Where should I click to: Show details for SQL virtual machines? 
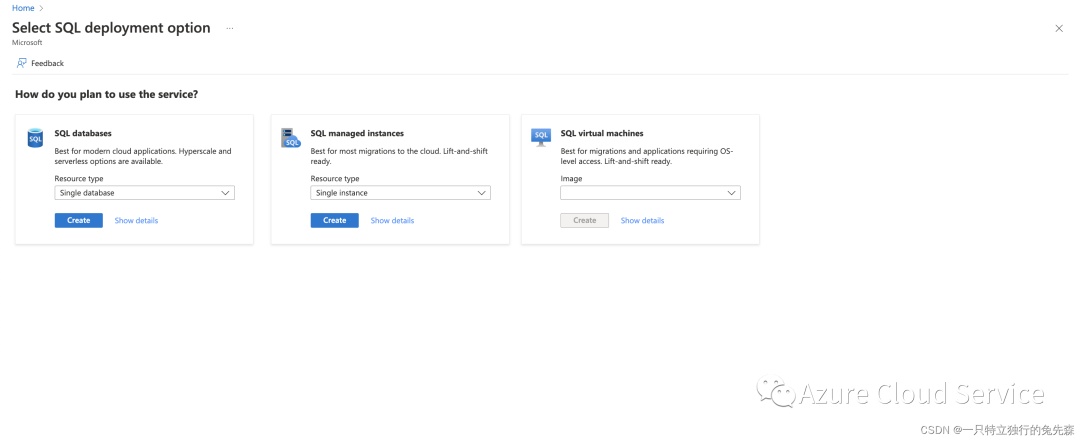click(x=642, y=220)
